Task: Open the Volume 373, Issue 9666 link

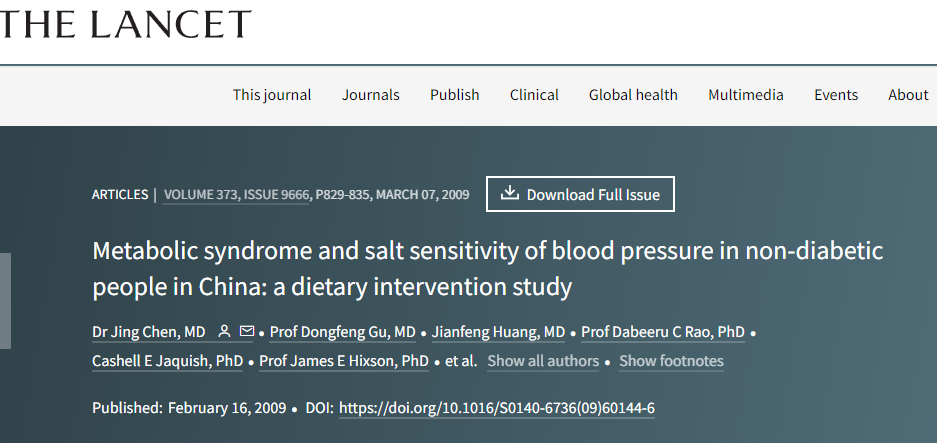Action: point(235,195)
